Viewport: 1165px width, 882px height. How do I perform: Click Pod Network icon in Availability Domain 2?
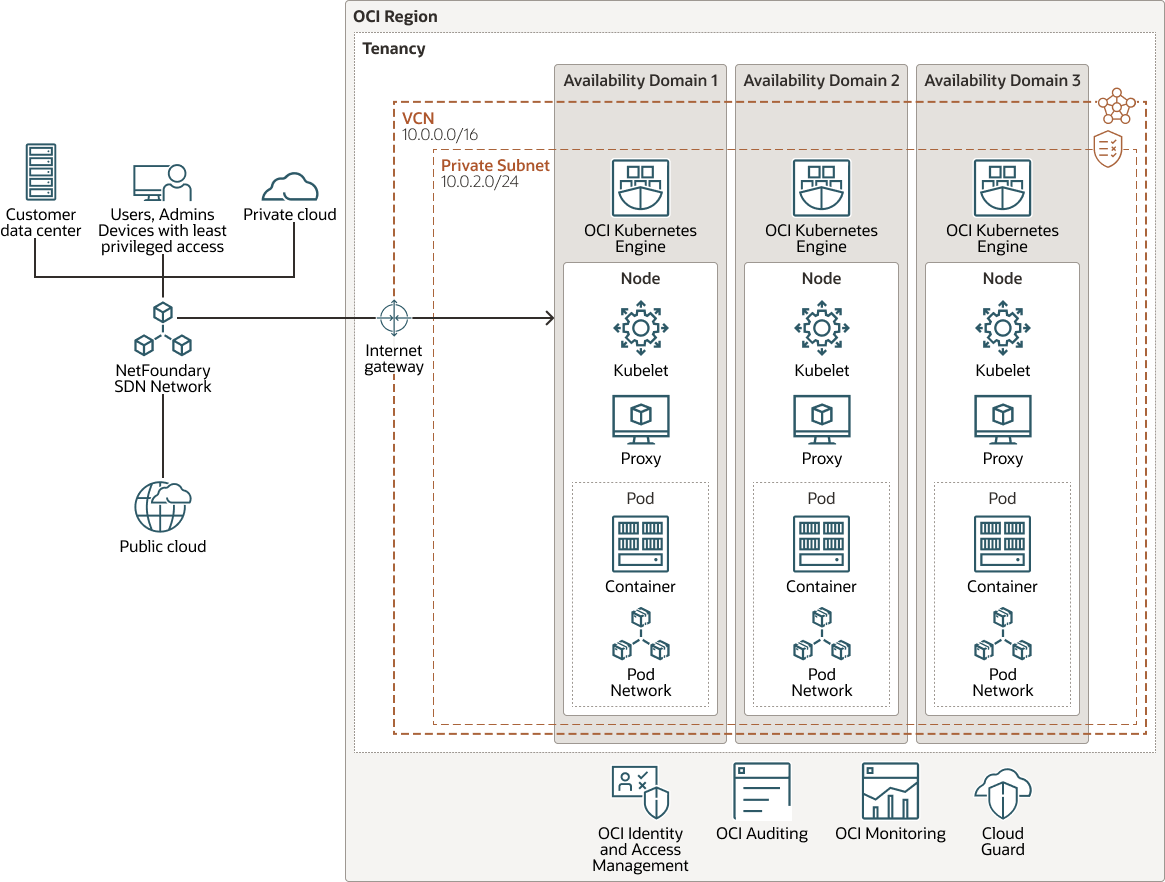point(821,635)
